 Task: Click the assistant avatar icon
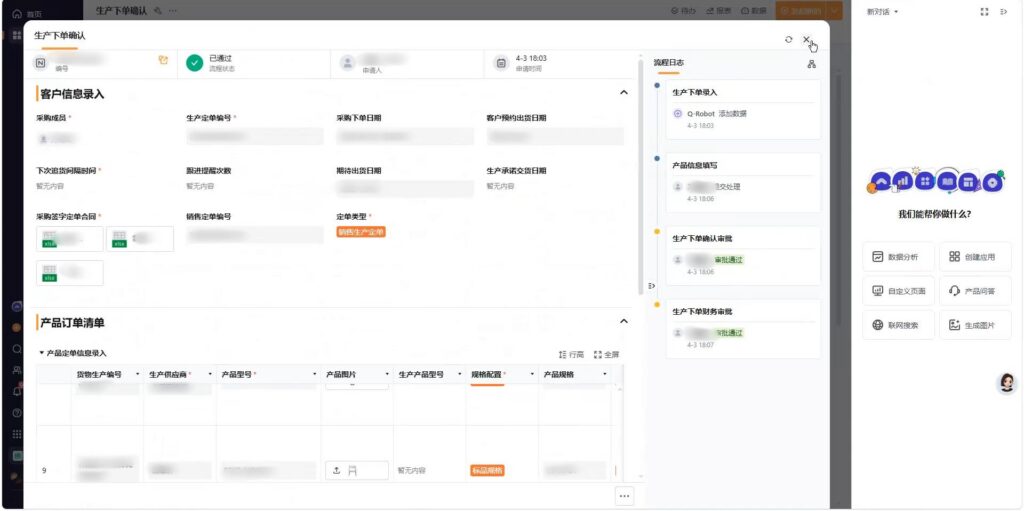pyautogui.click(x=1007, y=382)
